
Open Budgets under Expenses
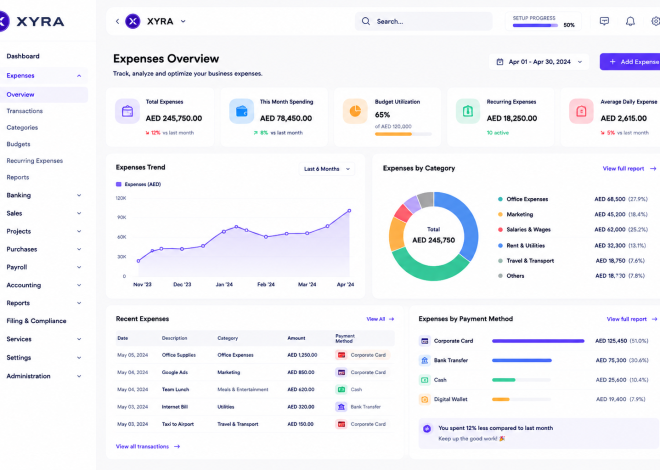click(x=19, y=144)
